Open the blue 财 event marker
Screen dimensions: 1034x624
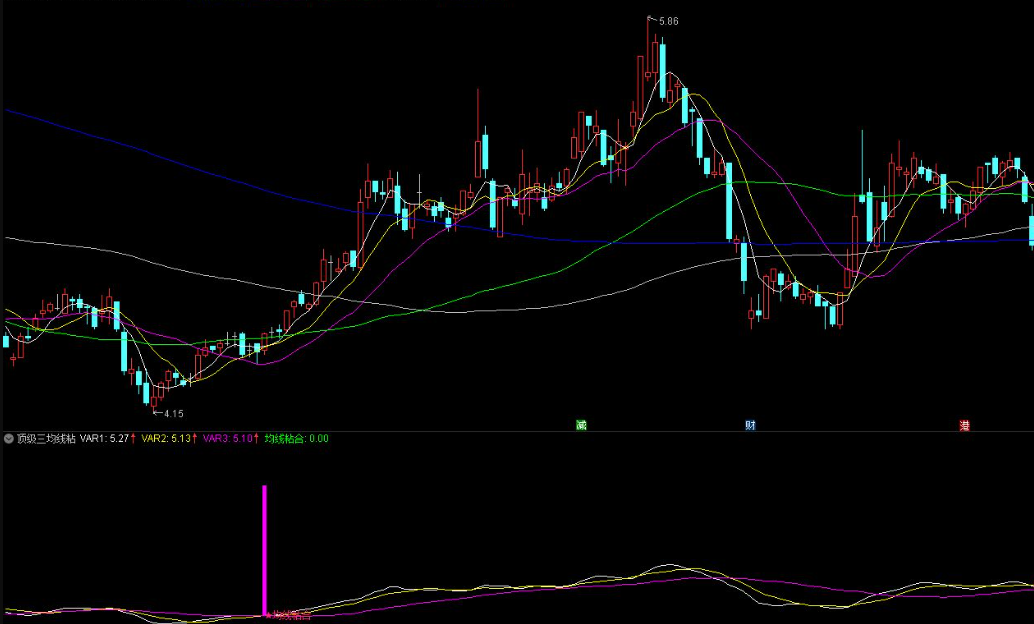tap(750, 425)
